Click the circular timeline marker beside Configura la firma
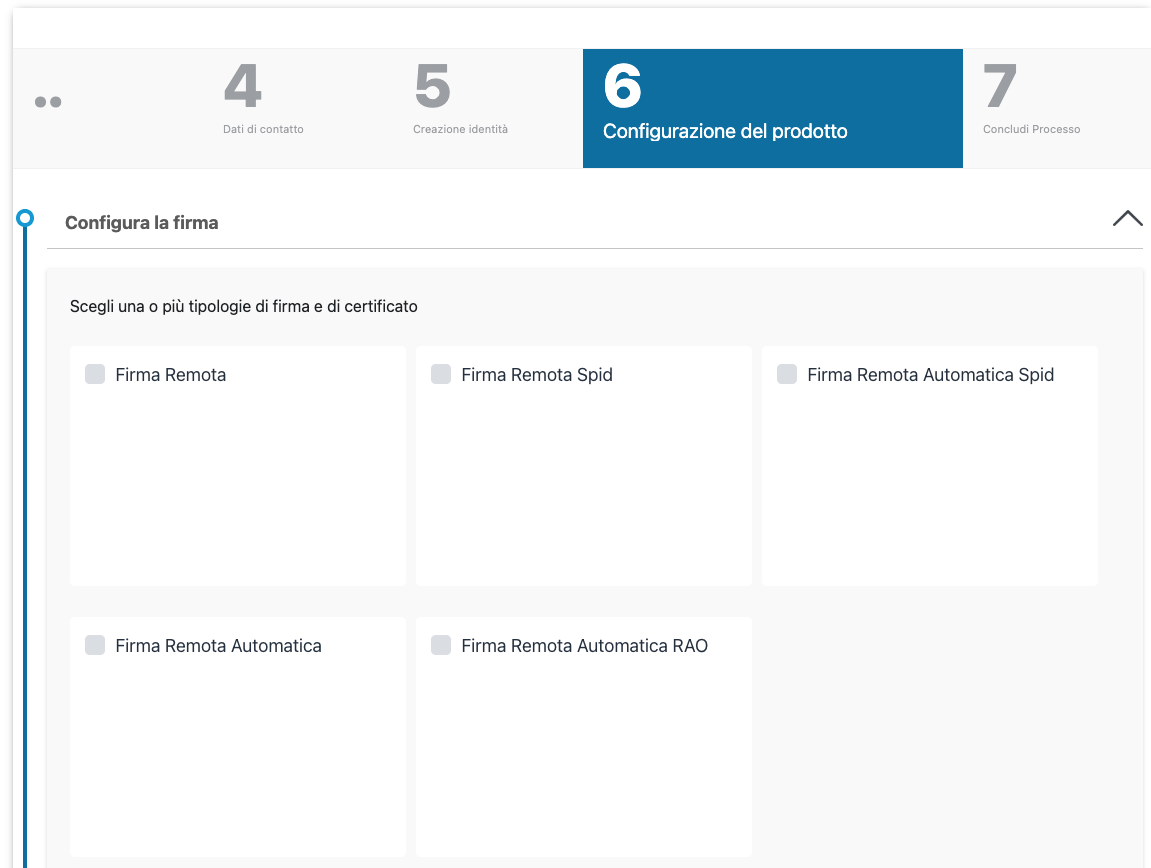 pos(26,217)
